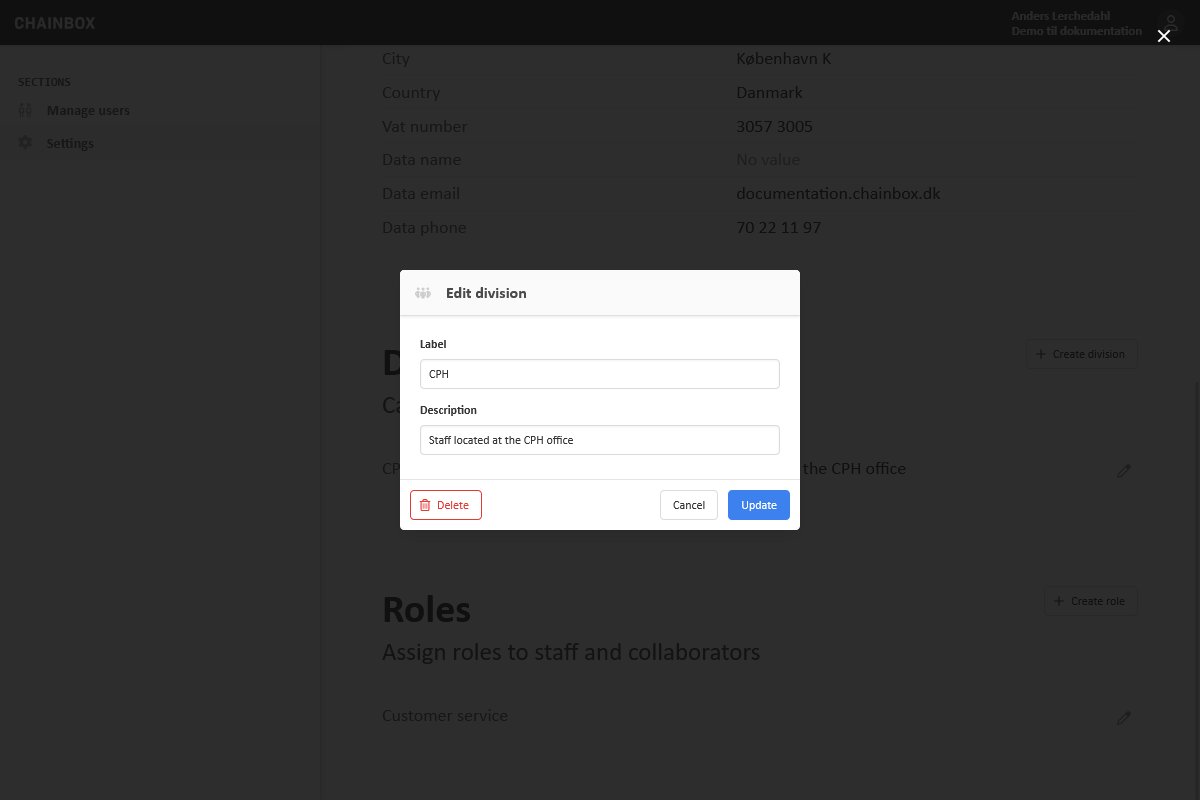Cancel the Edit division dialog
The width and height of the screenshot is (1200, 800).
pyautogui.click(x=688, y=505)
